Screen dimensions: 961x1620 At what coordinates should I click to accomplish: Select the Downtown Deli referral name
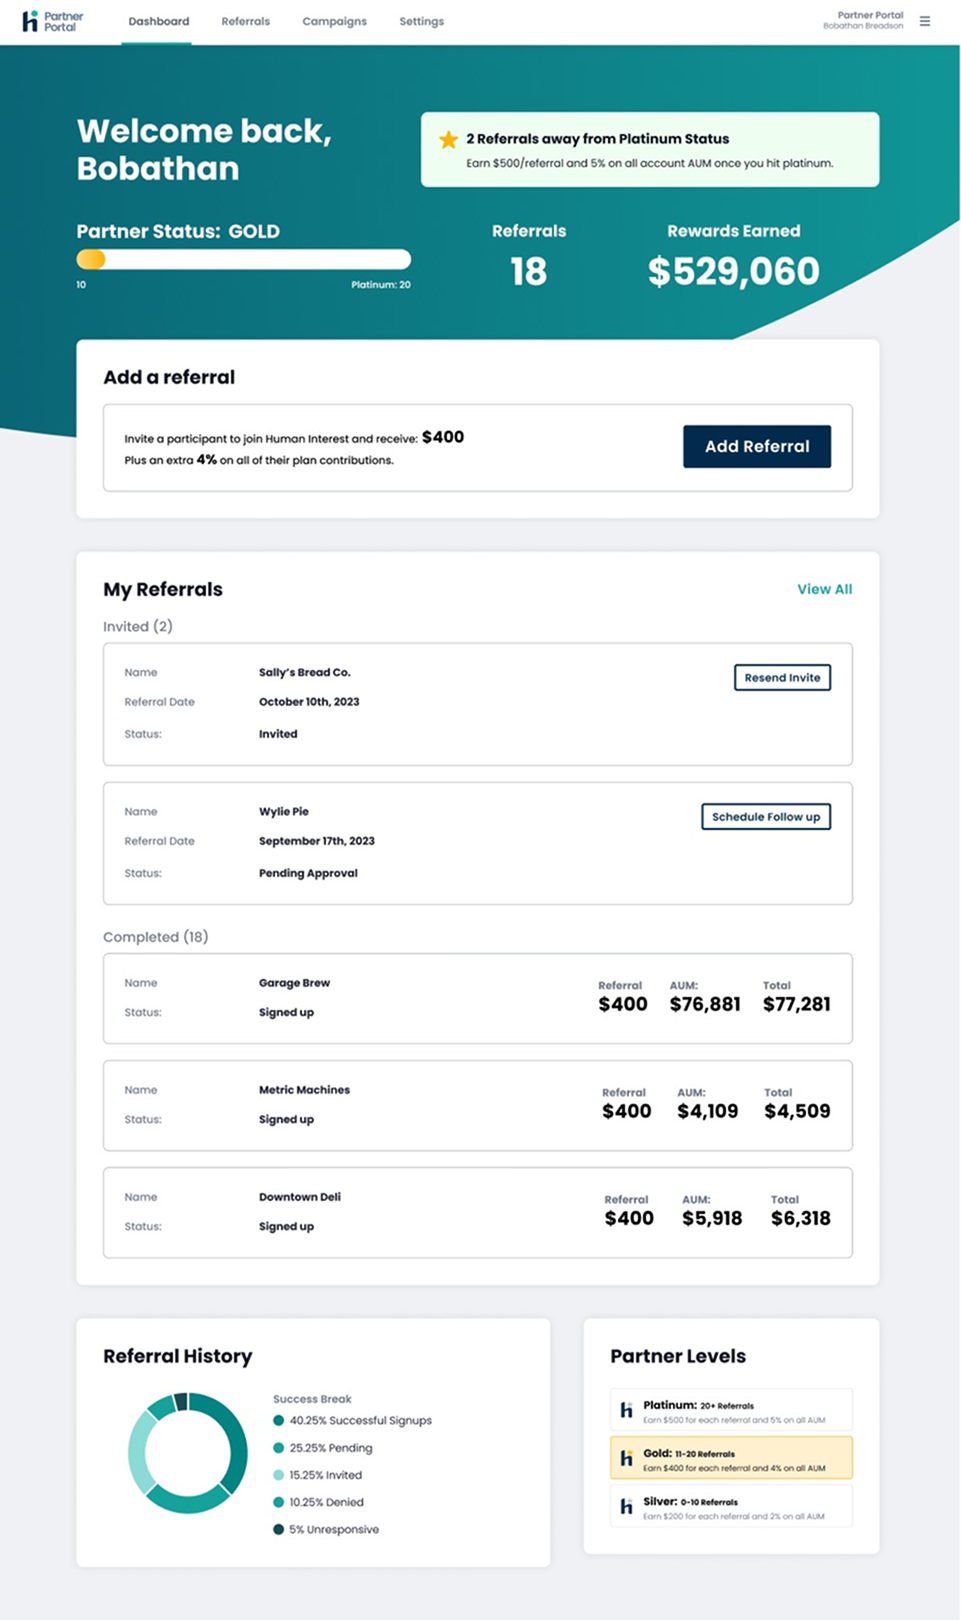point(300,1197)
